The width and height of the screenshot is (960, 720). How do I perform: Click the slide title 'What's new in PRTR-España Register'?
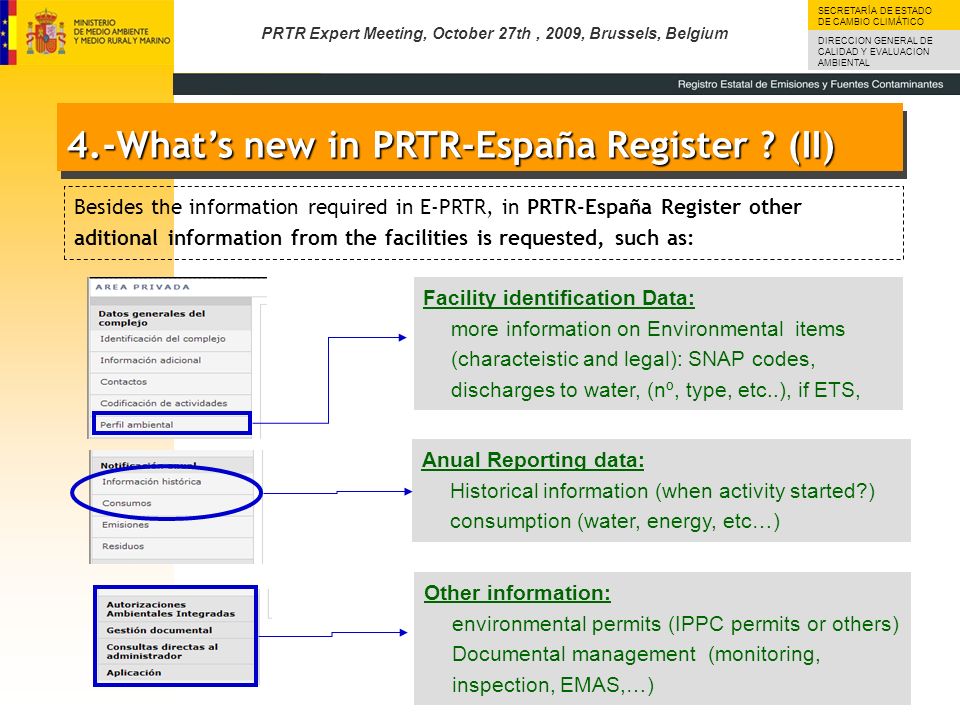451,145
